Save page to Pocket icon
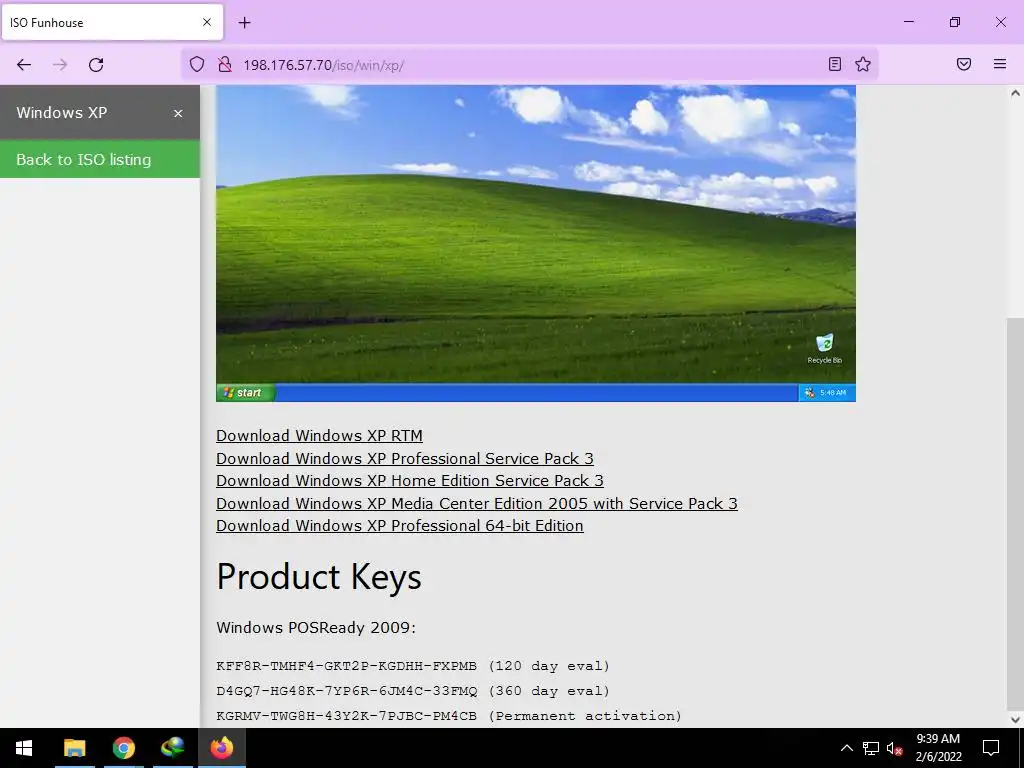The width and height of the screenshot is (1024, 768). tap(964, 64)
